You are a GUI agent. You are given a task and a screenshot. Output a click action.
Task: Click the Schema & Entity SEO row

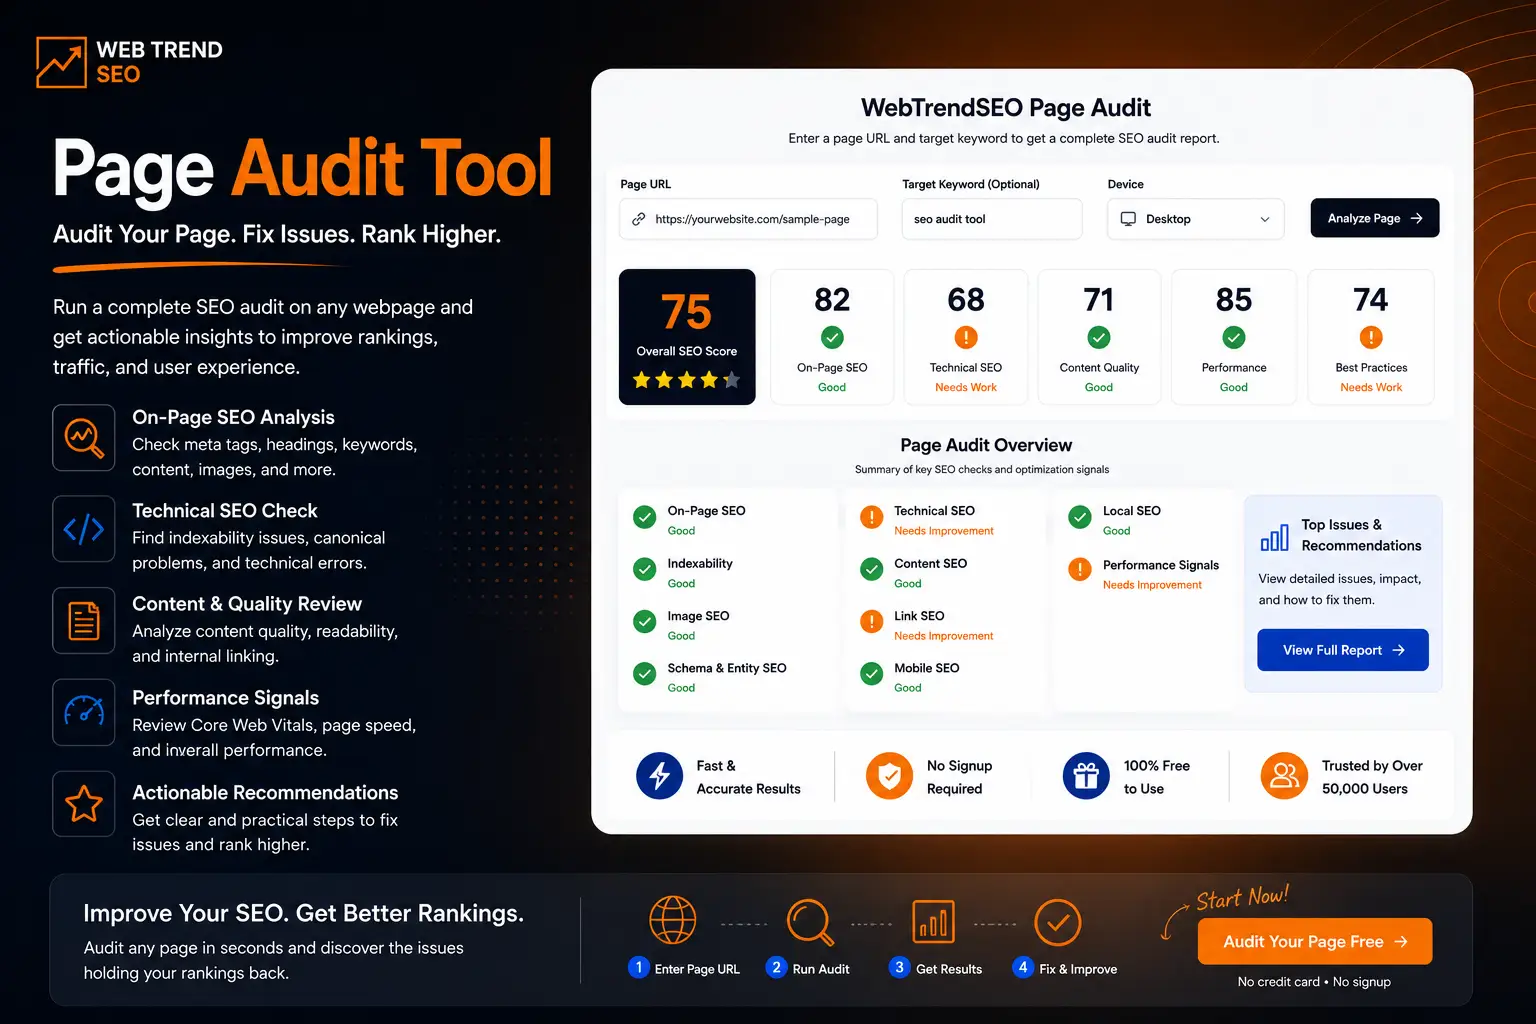[711, 677]
